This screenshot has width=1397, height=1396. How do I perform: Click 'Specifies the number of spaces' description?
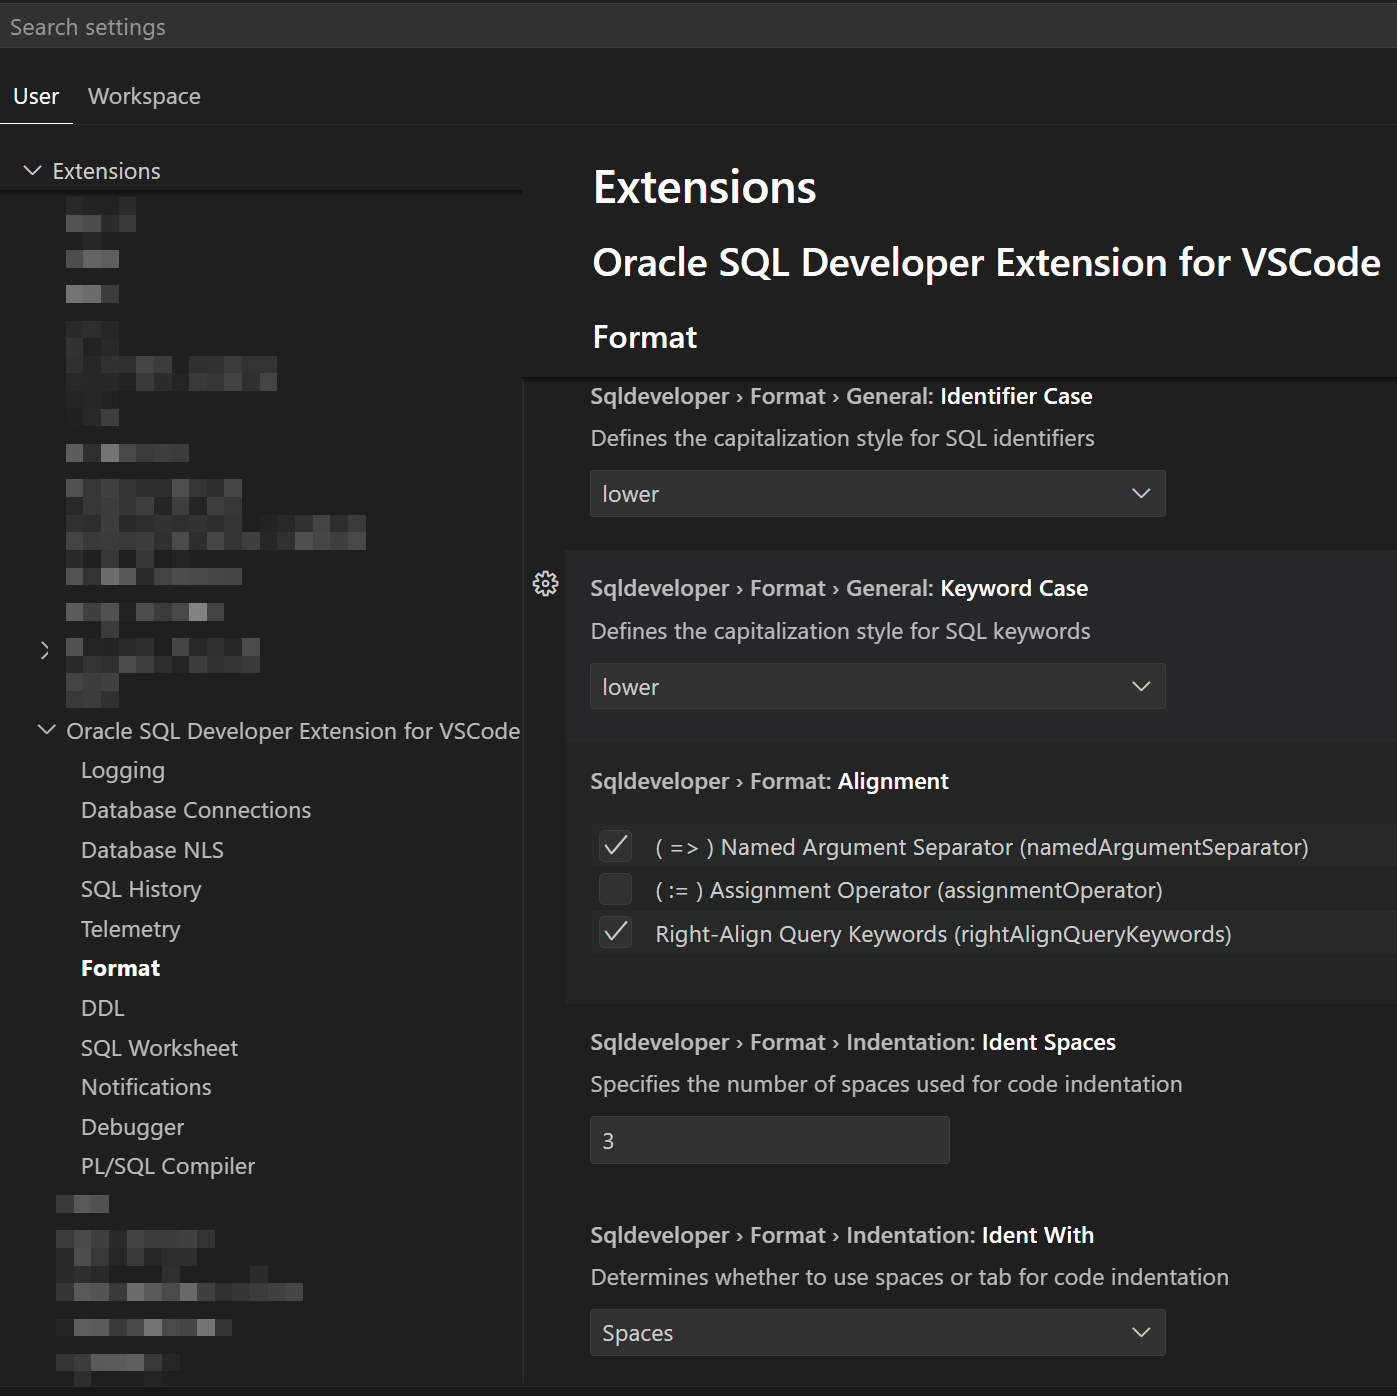click(886, 1084)
